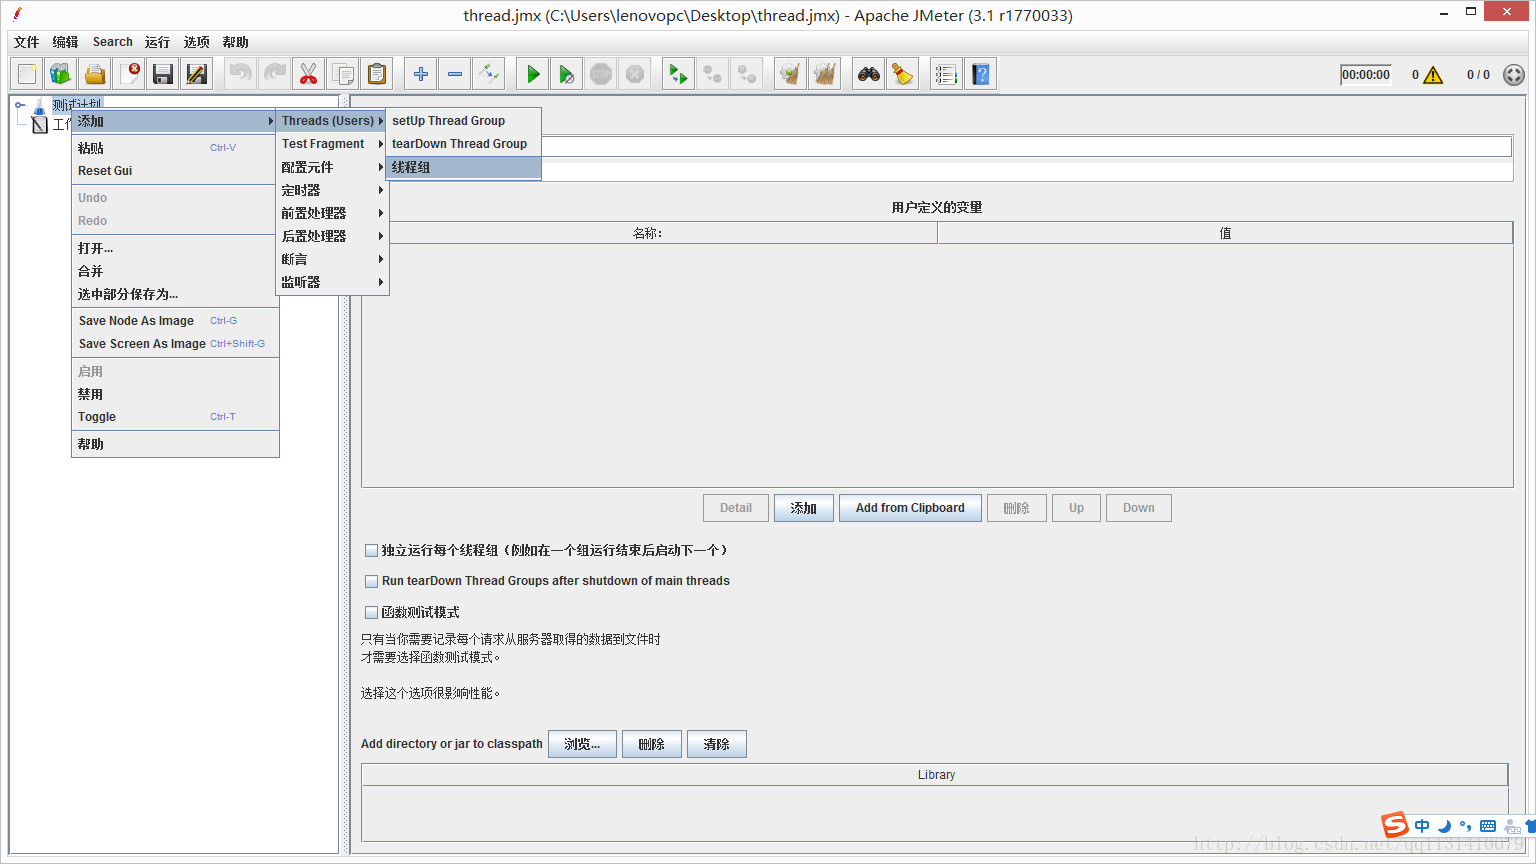The image size is (1536, 864).
Task: Click the Paste clipboard icon
Action: 376,74
